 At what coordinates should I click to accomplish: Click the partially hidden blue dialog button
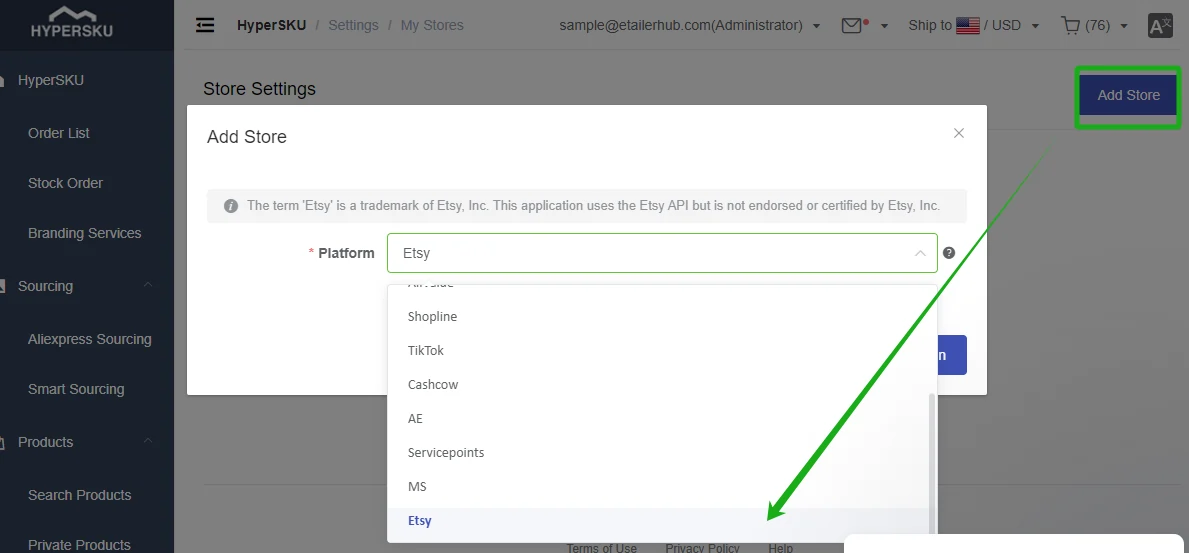[x=952, y=355]
